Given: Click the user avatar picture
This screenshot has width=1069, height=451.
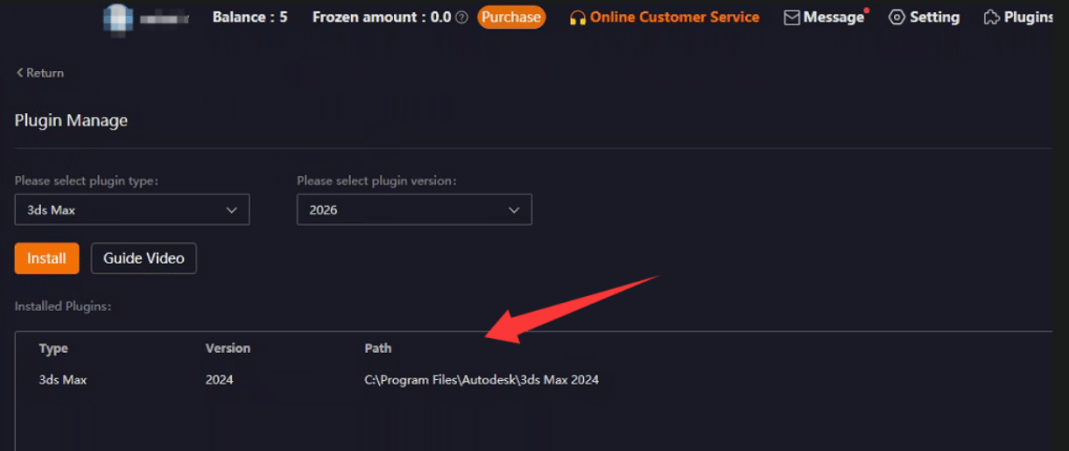Looking at the screenshot, I should point(118,18).
